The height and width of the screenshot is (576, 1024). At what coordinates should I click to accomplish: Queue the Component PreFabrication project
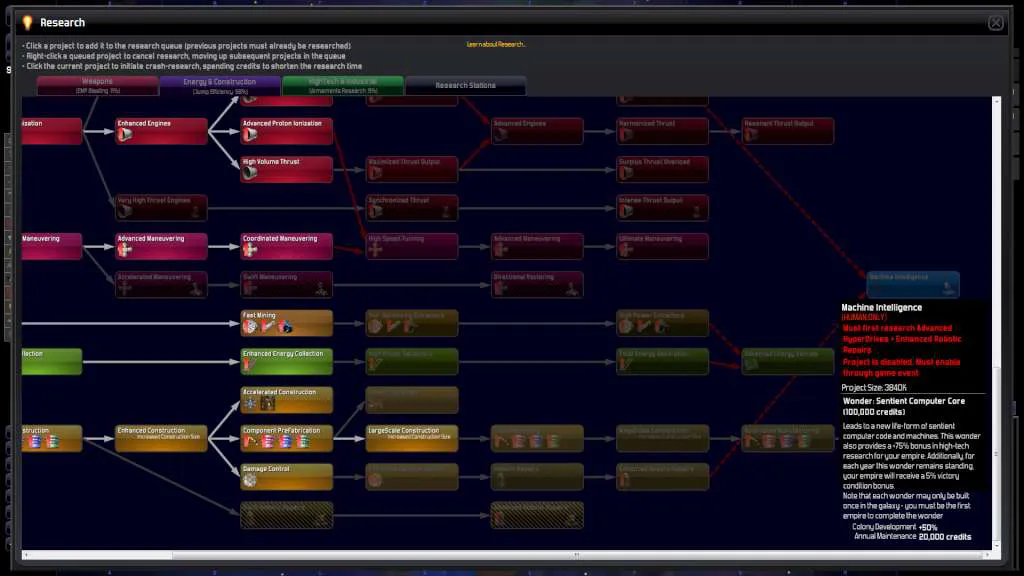(x=287, y=438)
